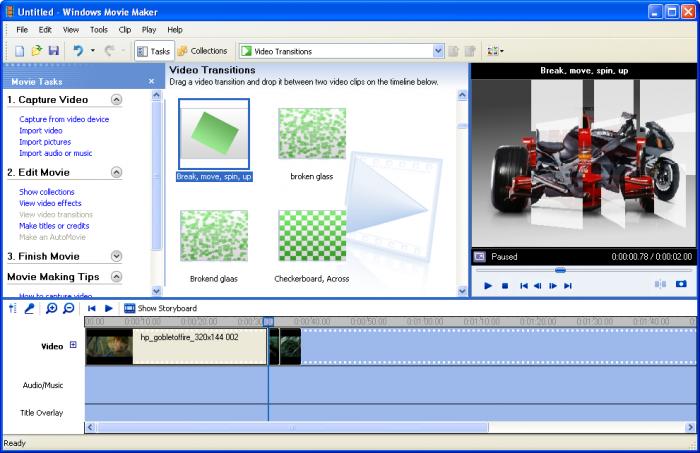Screen dimensions: 700x453
Task: Take a picture from the preview
Action: click(681, 285)
